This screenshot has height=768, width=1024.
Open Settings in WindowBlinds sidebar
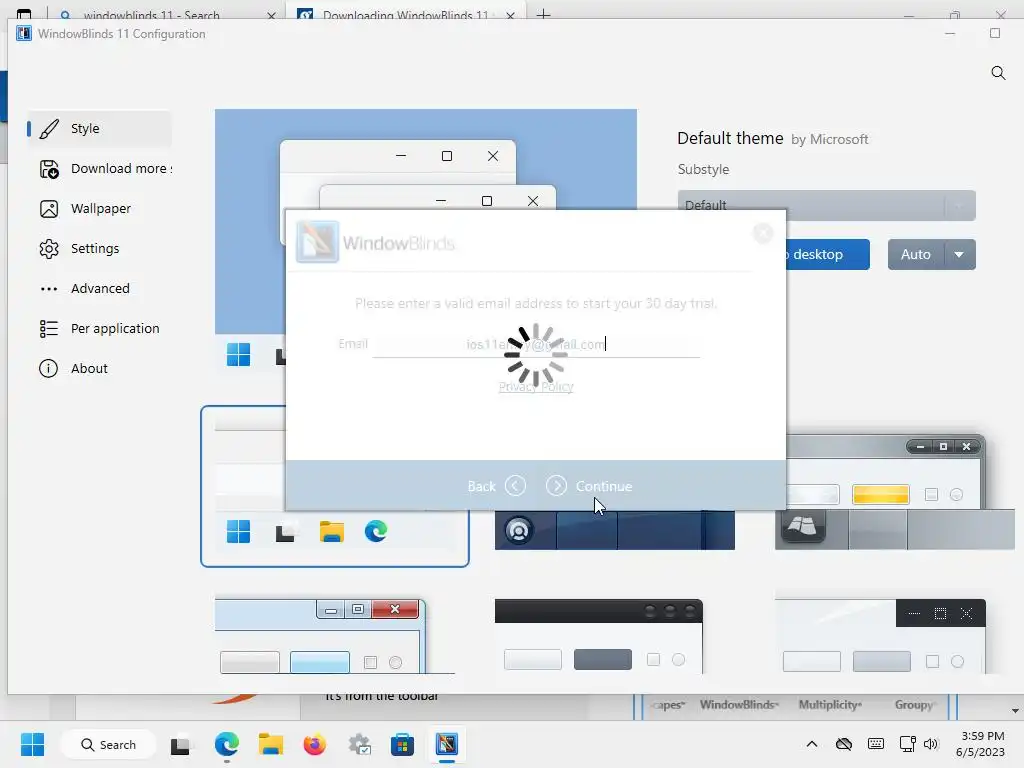pyautogui.click(x=99, y=248)
